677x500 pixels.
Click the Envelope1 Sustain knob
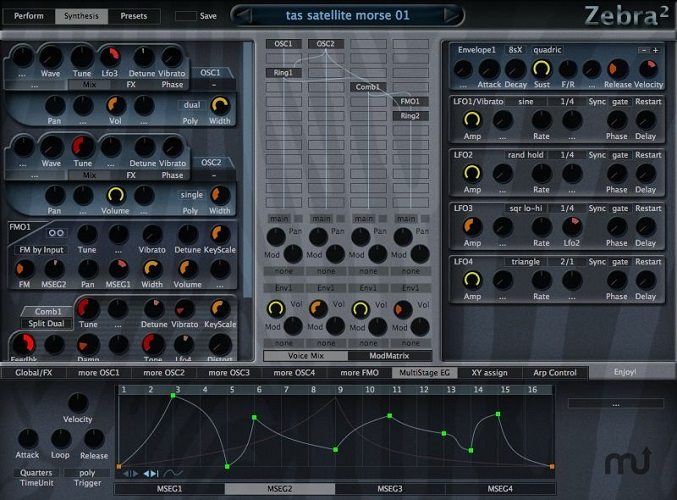[541, 68]
